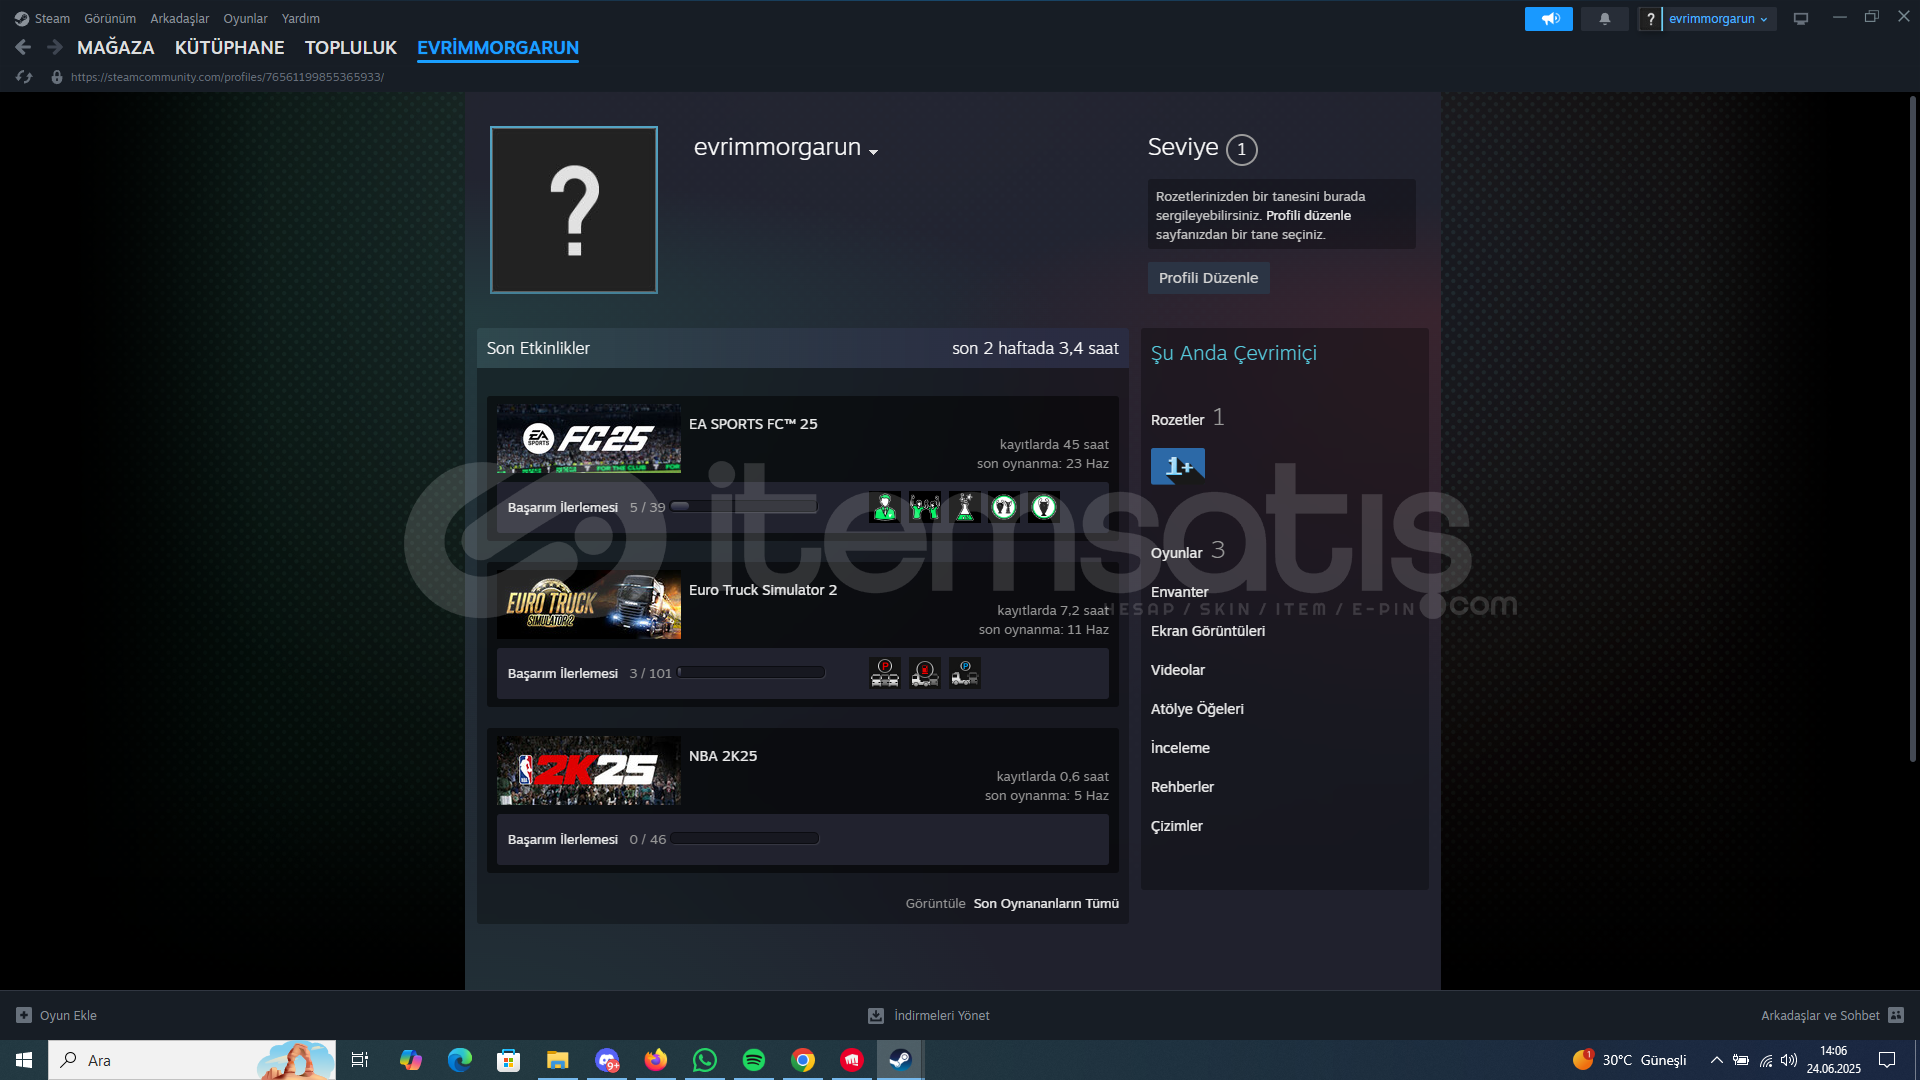Open Google Chrome from the taskbar
This screenshot has width=1920, height=1080.
(x=803, y=1060)
